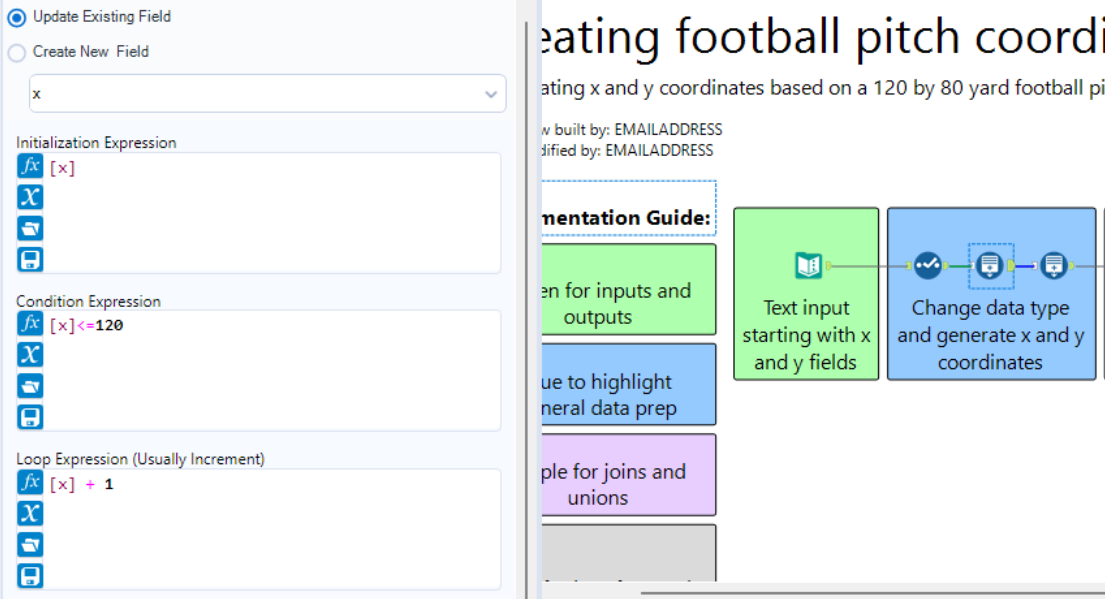Click inside the Condition Expression editor
Viewport: 1105px width, 599px height.
pyautogui.click(x=270, y=370)
